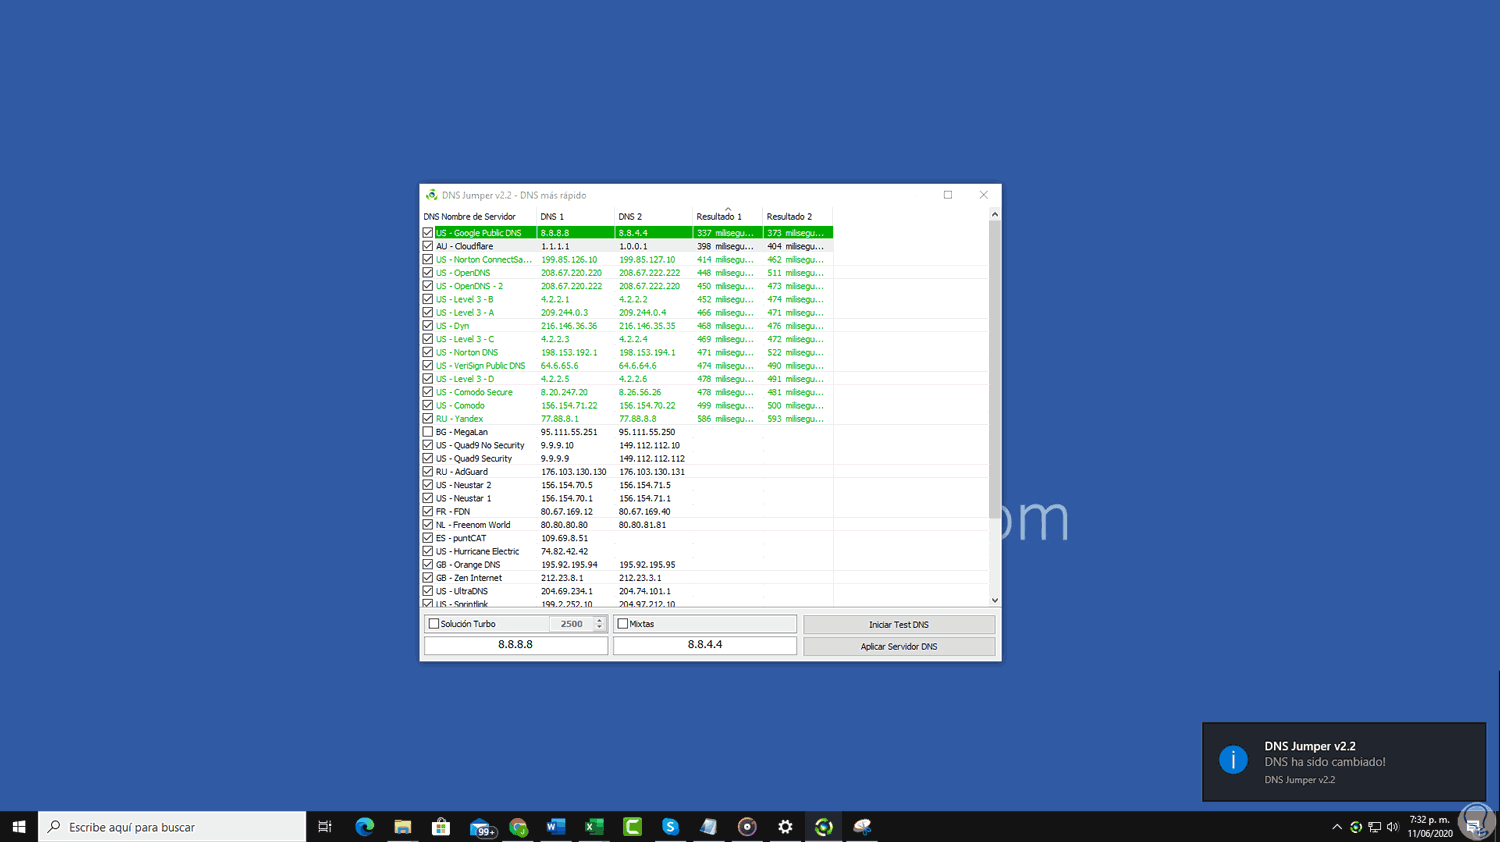This screenshot has height=842, width=1500.
Task: Open the Mail app with 99+ badge
Action: (482, 827)
